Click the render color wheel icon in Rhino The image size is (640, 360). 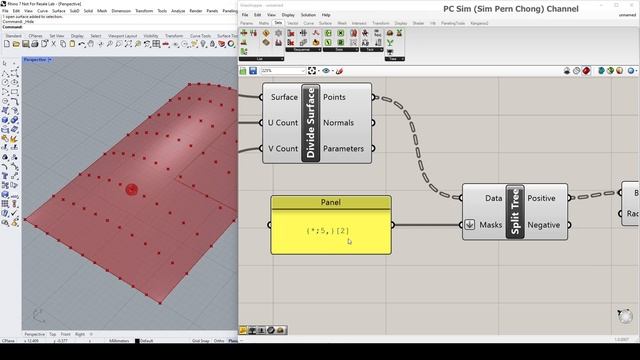[231, 44]
